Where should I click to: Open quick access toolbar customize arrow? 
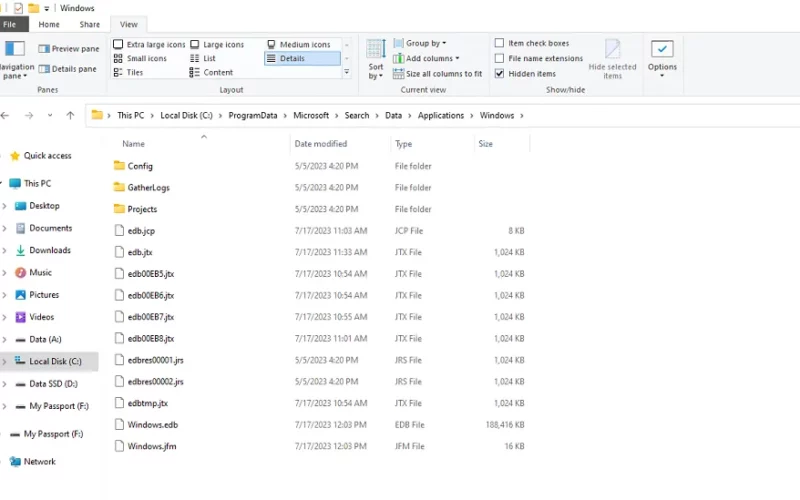[x=46, y=9]
